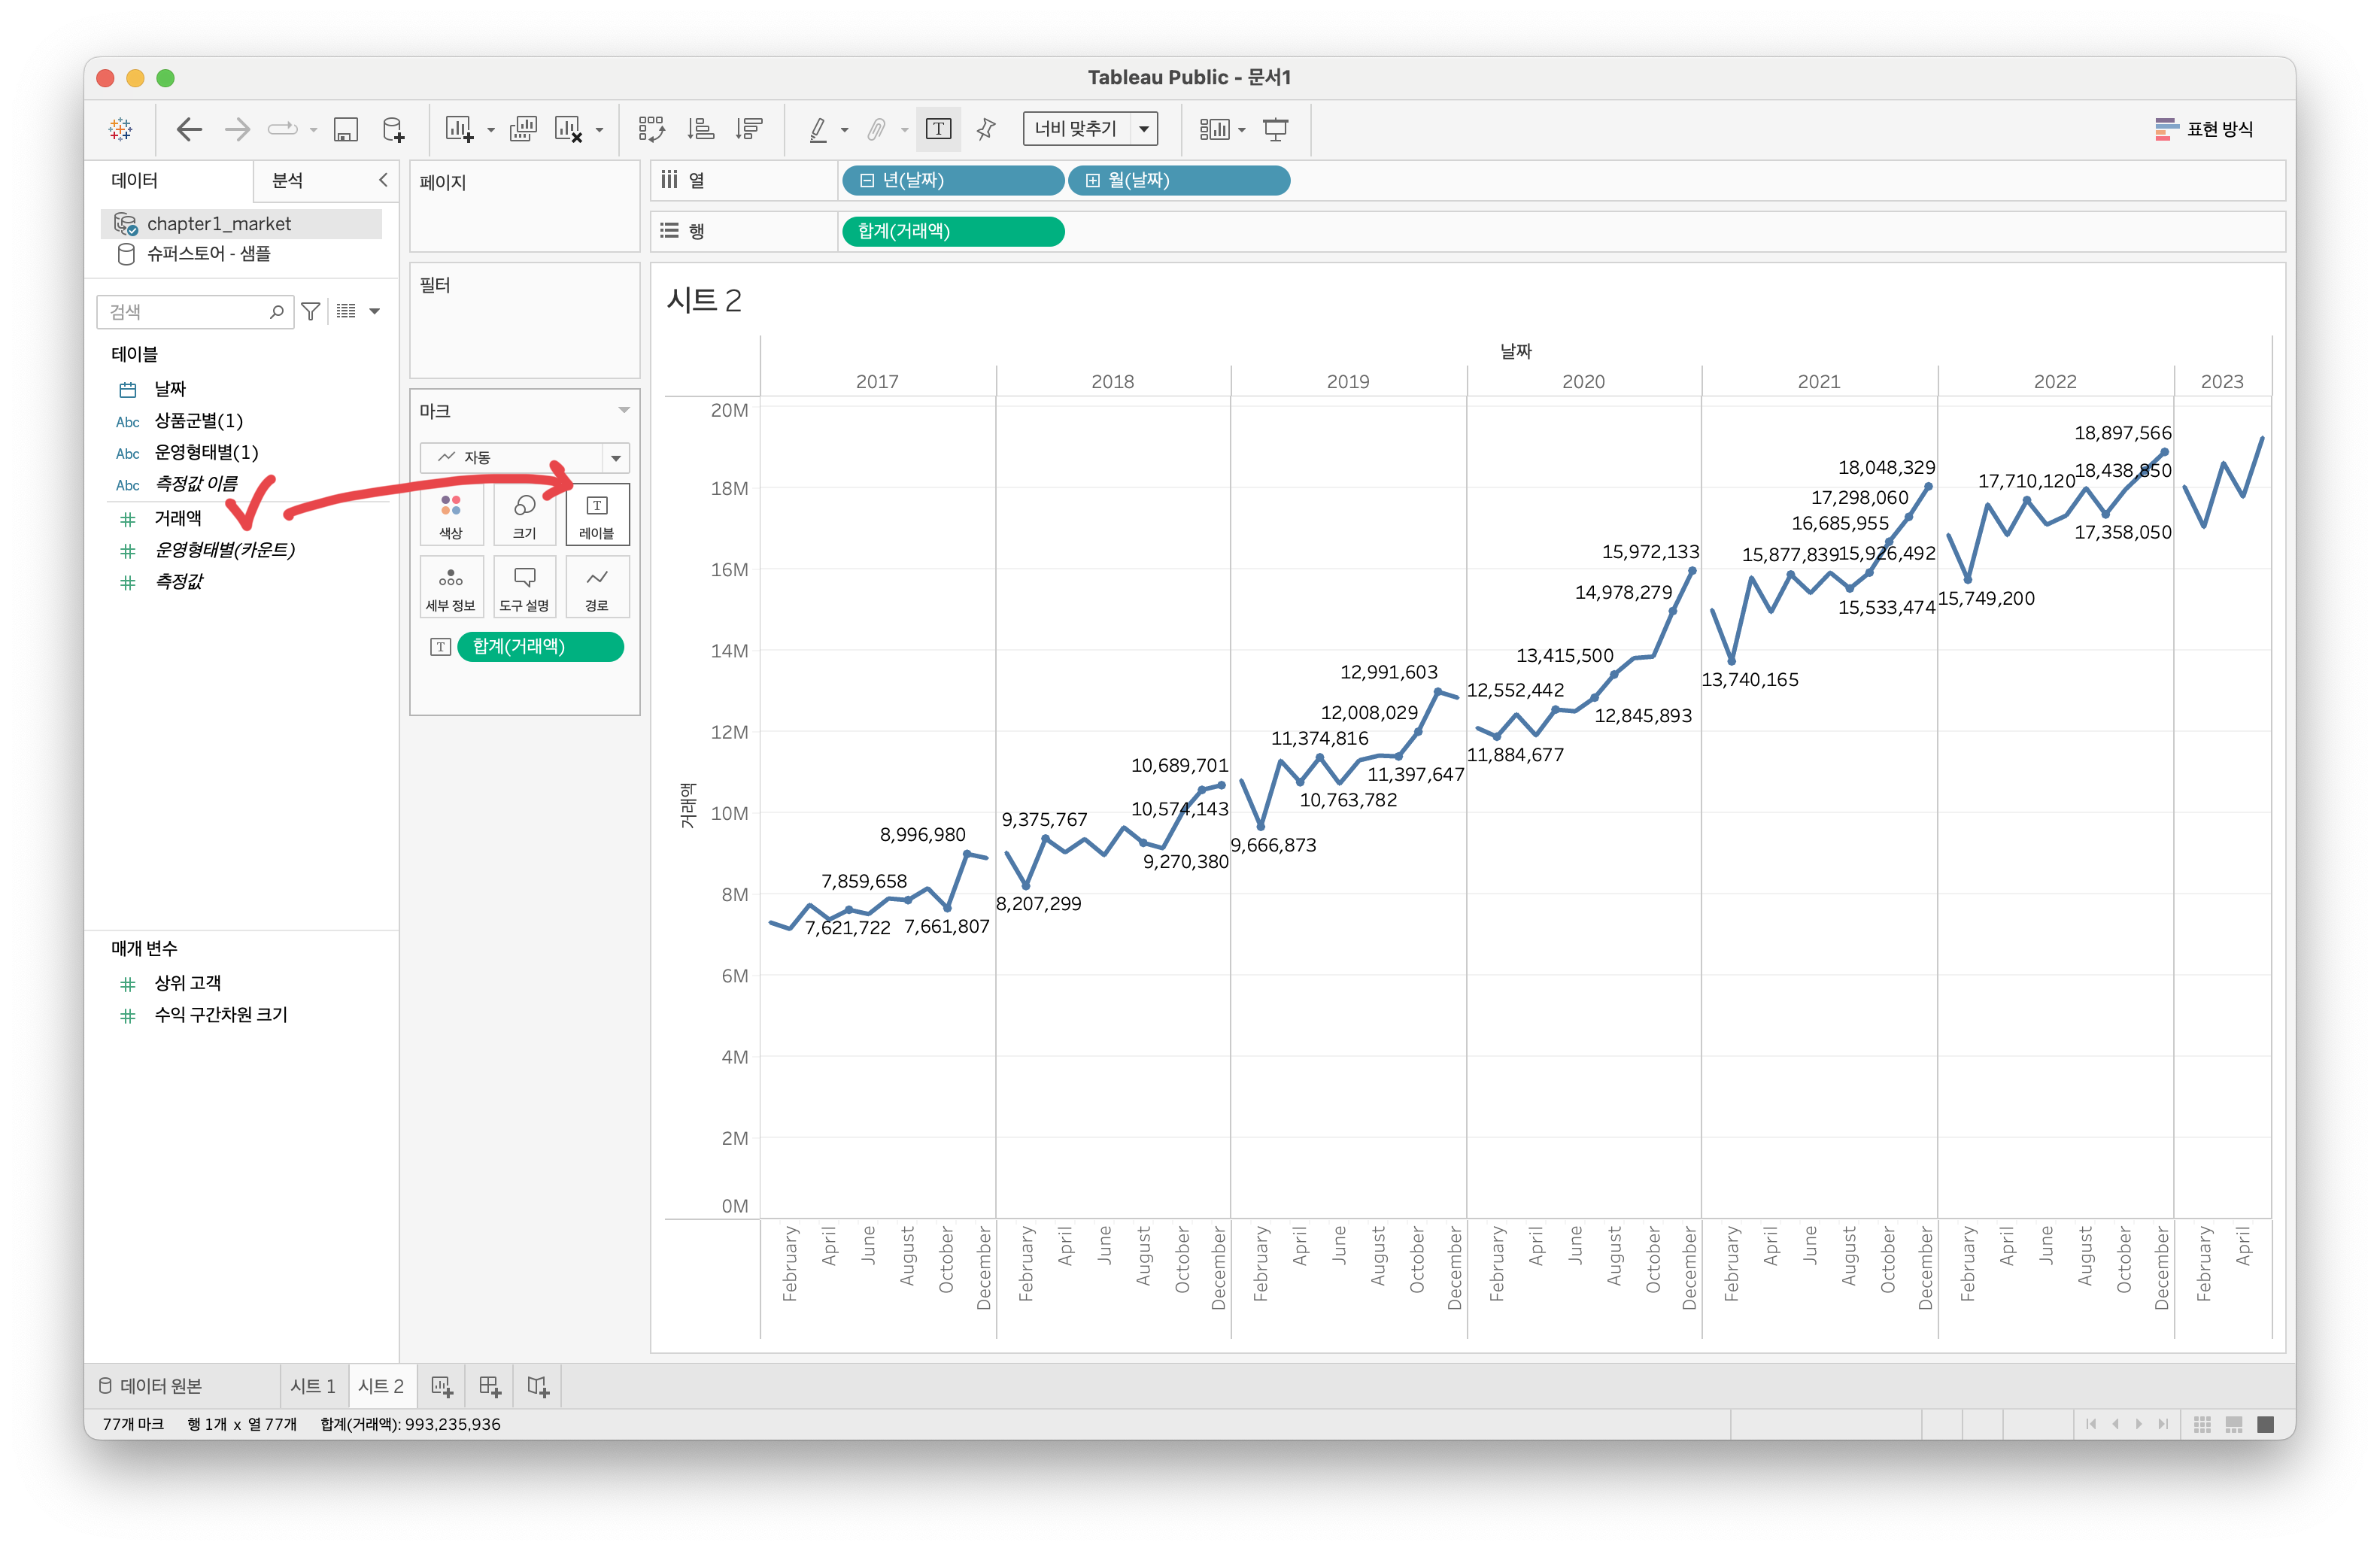
Task: Switch to the 시트 1 tab
Action: point(313,1386)
